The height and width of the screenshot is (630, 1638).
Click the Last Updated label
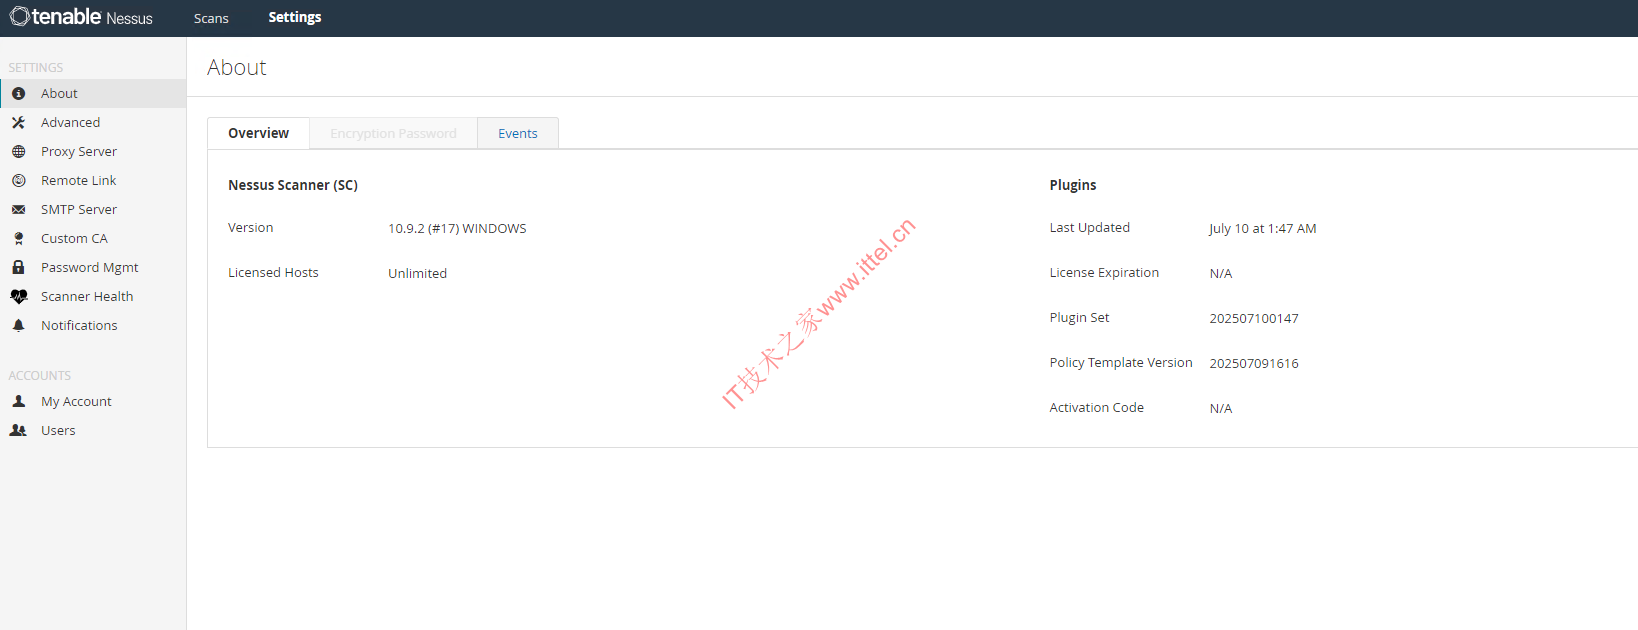tap(1089, 227)
